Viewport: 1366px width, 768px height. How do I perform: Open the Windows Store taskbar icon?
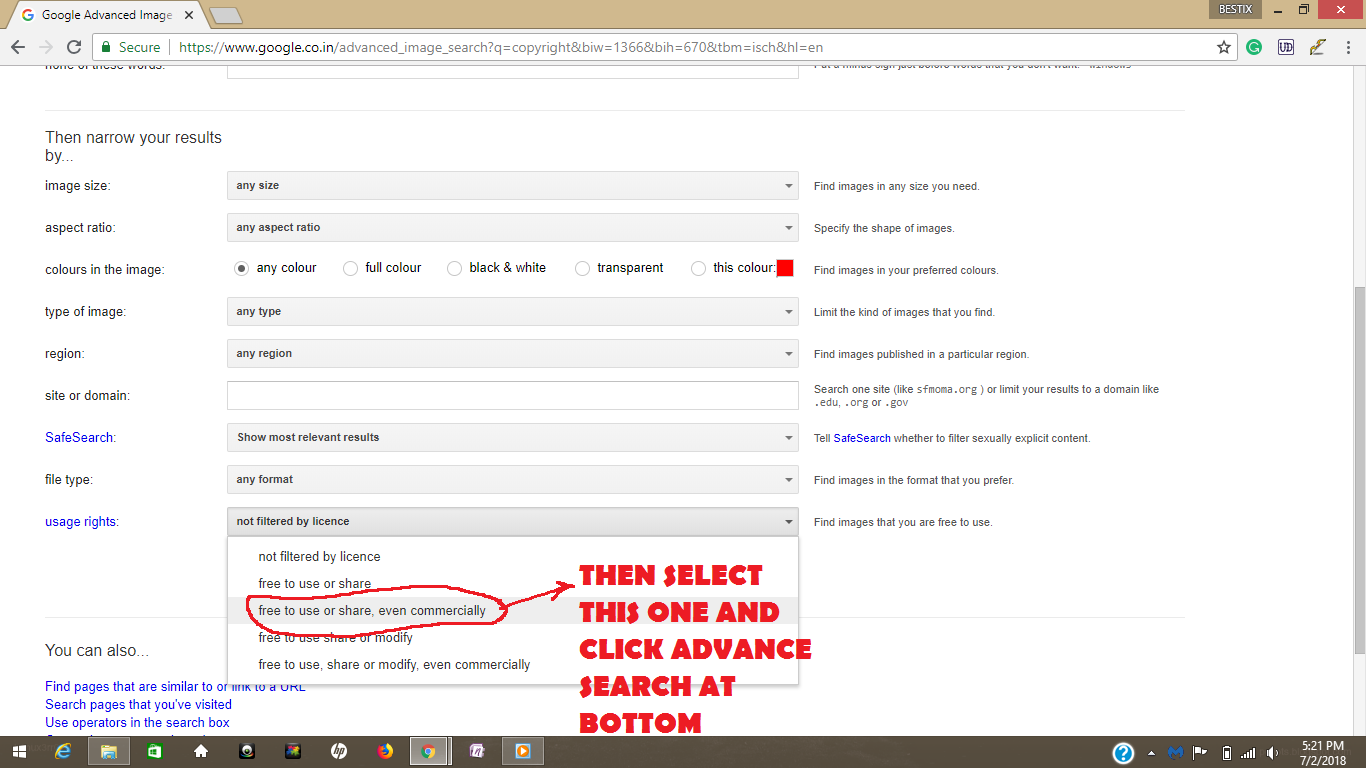pos(155,752)
